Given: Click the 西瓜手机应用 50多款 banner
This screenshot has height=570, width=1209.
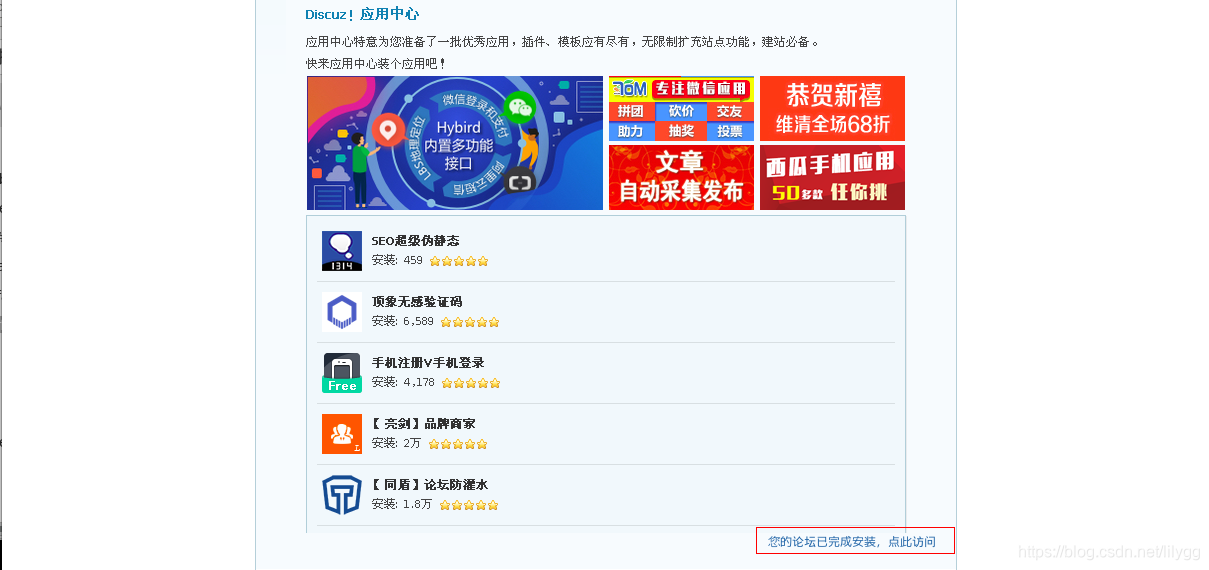Looking at the screenshot, I should [x=832, y=177].
